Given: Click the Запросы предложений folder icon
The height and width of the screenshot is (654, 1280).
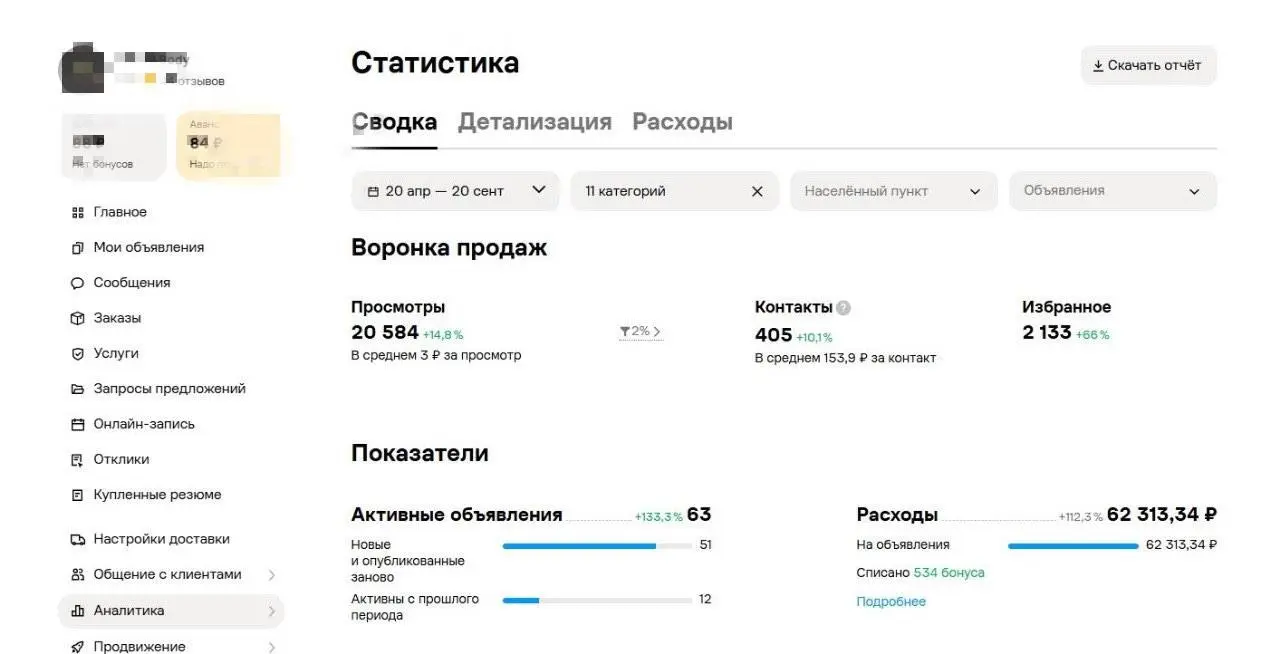Looking at the screenshot, I should 78,389.
